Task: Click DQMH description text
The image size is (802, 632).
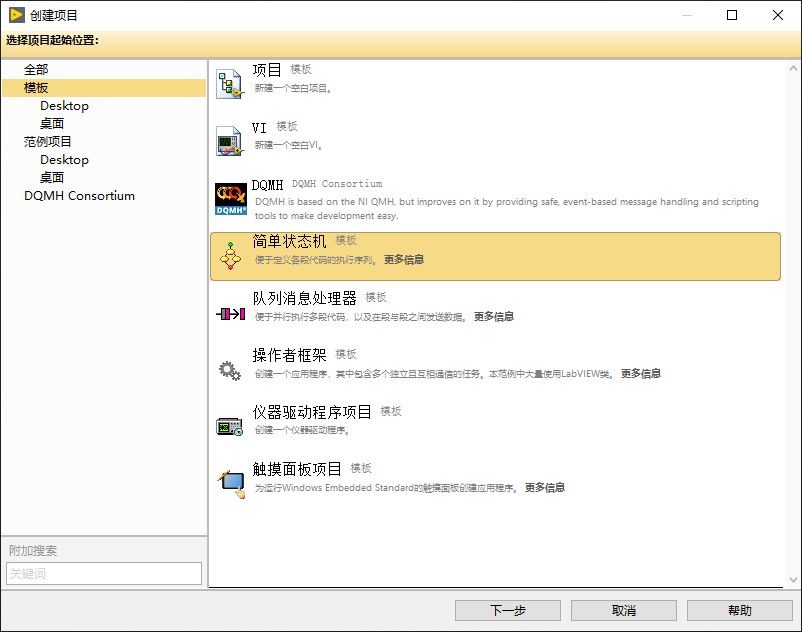Action: click(x=506, y=209)
